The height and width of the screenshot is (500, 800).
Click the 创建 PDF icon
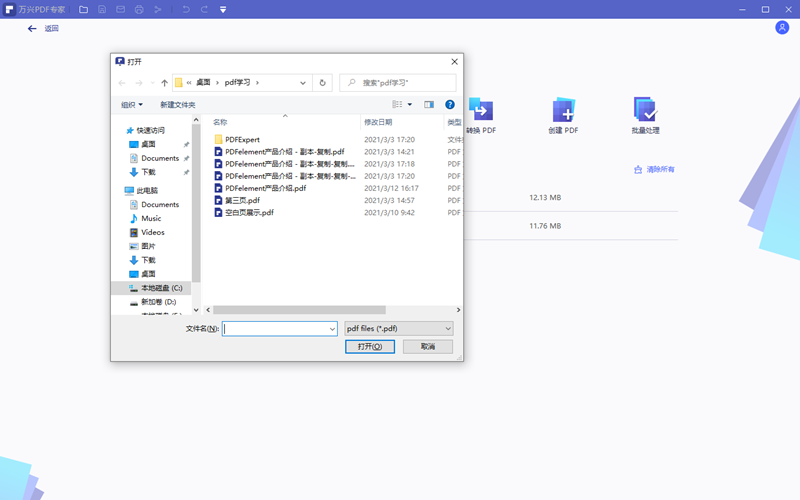tap(562, 111)
